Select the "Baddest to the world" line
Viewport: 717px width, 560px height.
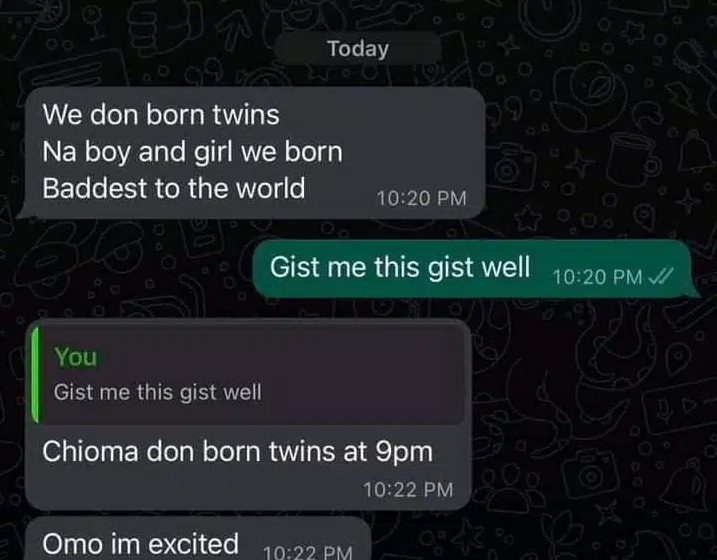point(174,188)
